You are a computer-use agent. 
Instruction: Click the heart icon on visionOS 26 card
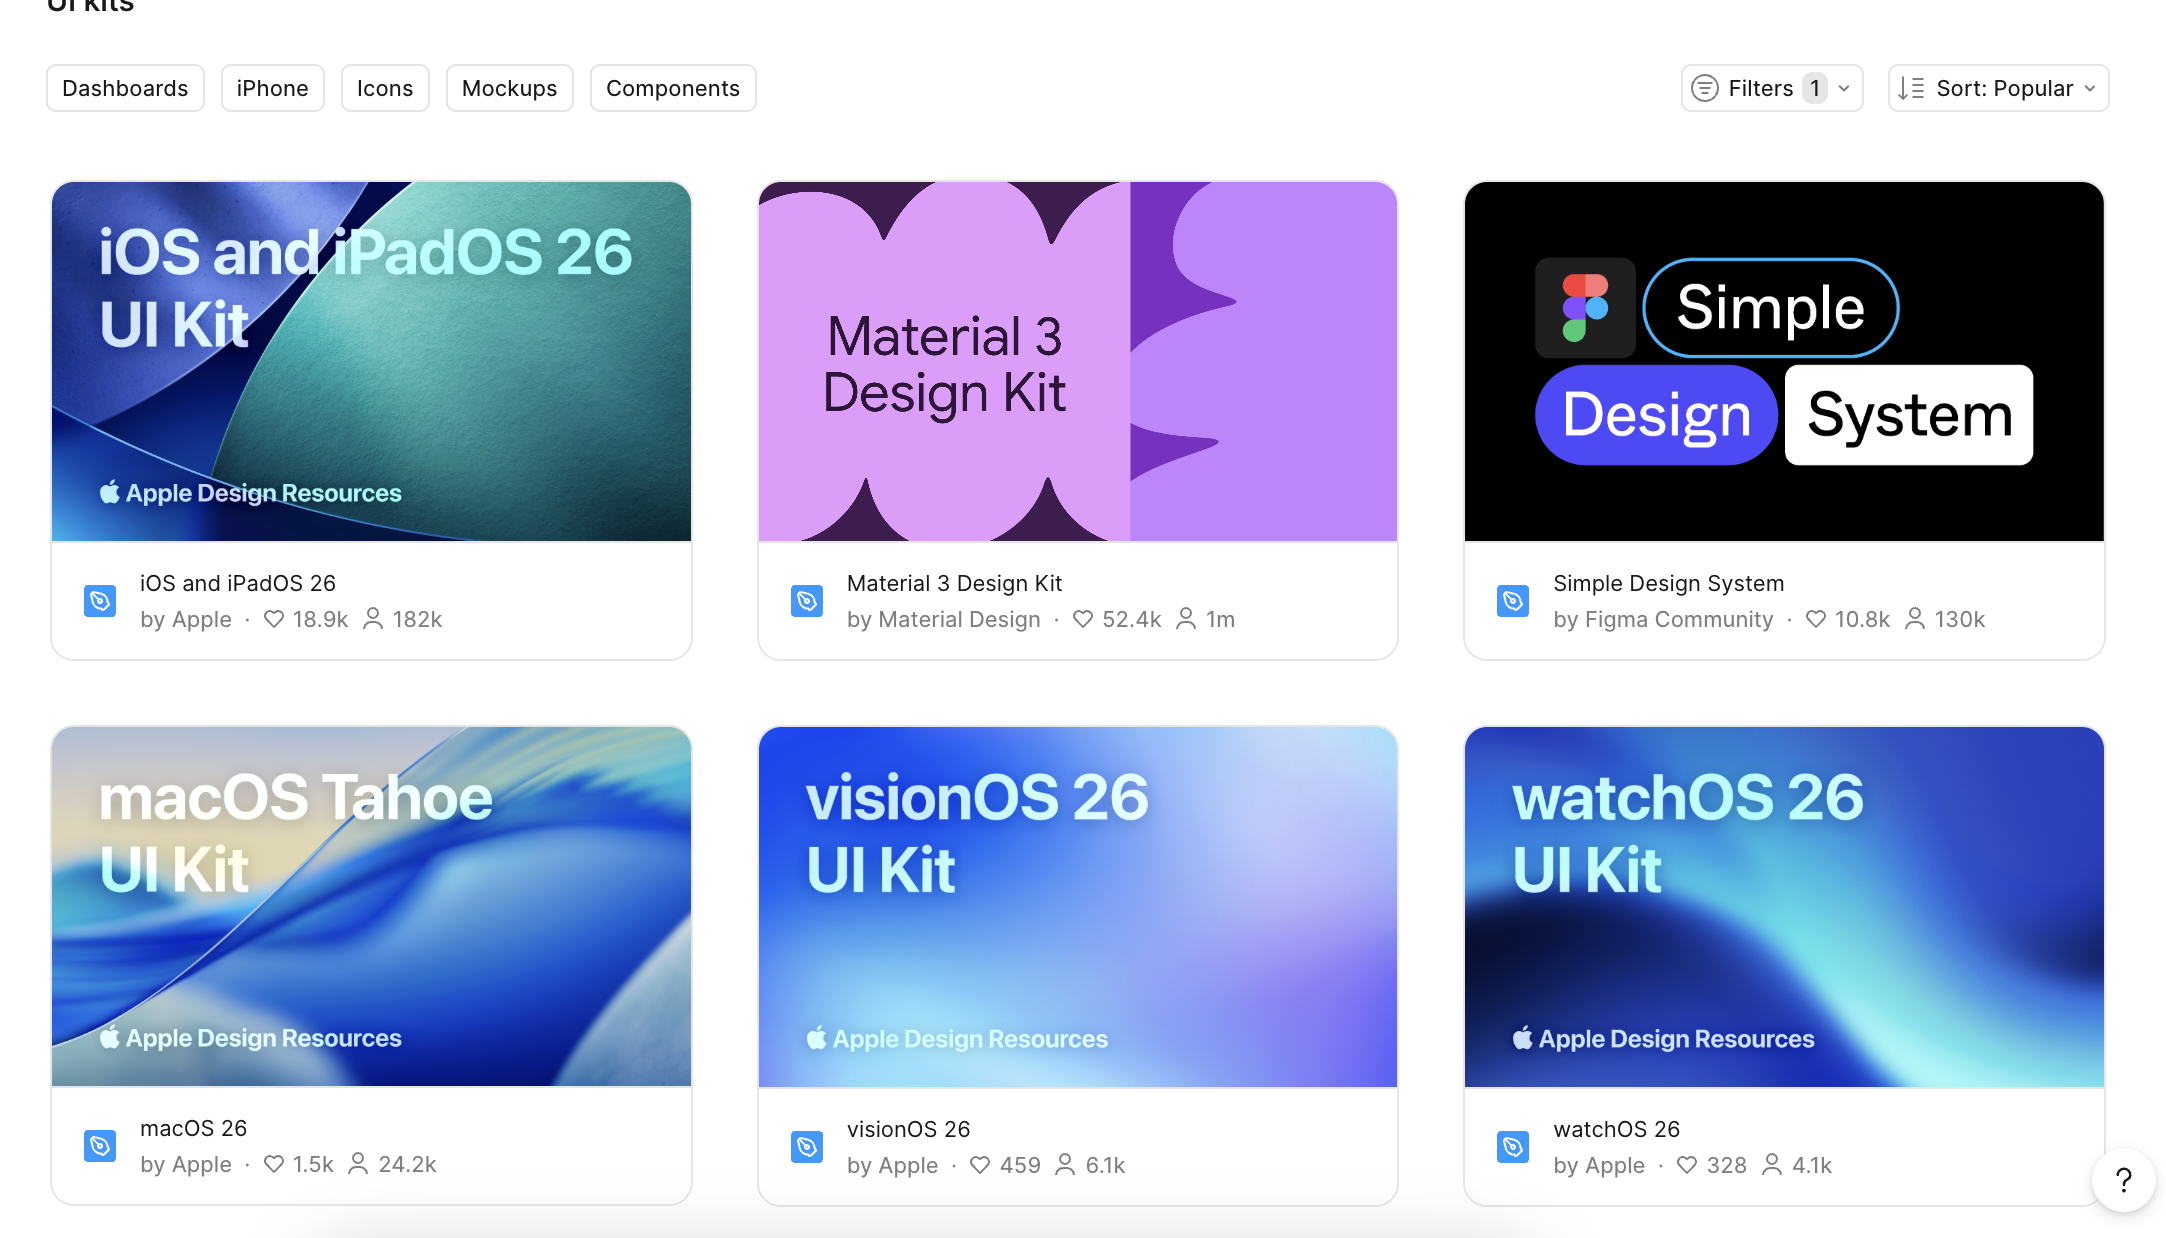pyautogui.click(x=980, y=1165)
